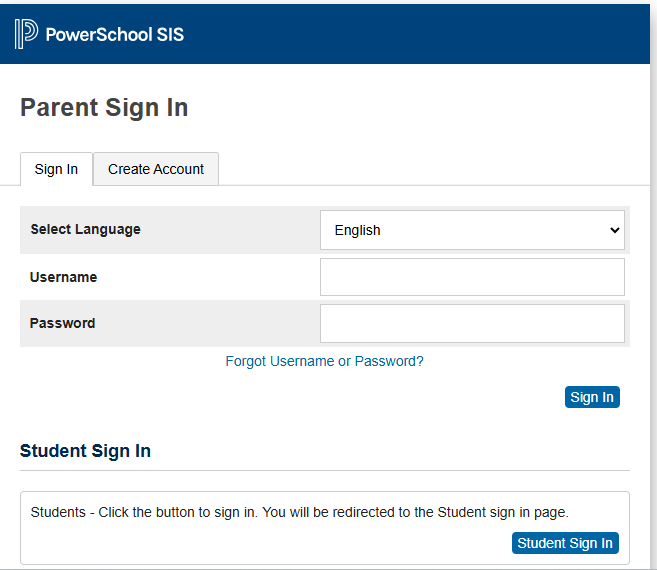
Task: Open the Create Account tab
Action: (x=156, y=169)
